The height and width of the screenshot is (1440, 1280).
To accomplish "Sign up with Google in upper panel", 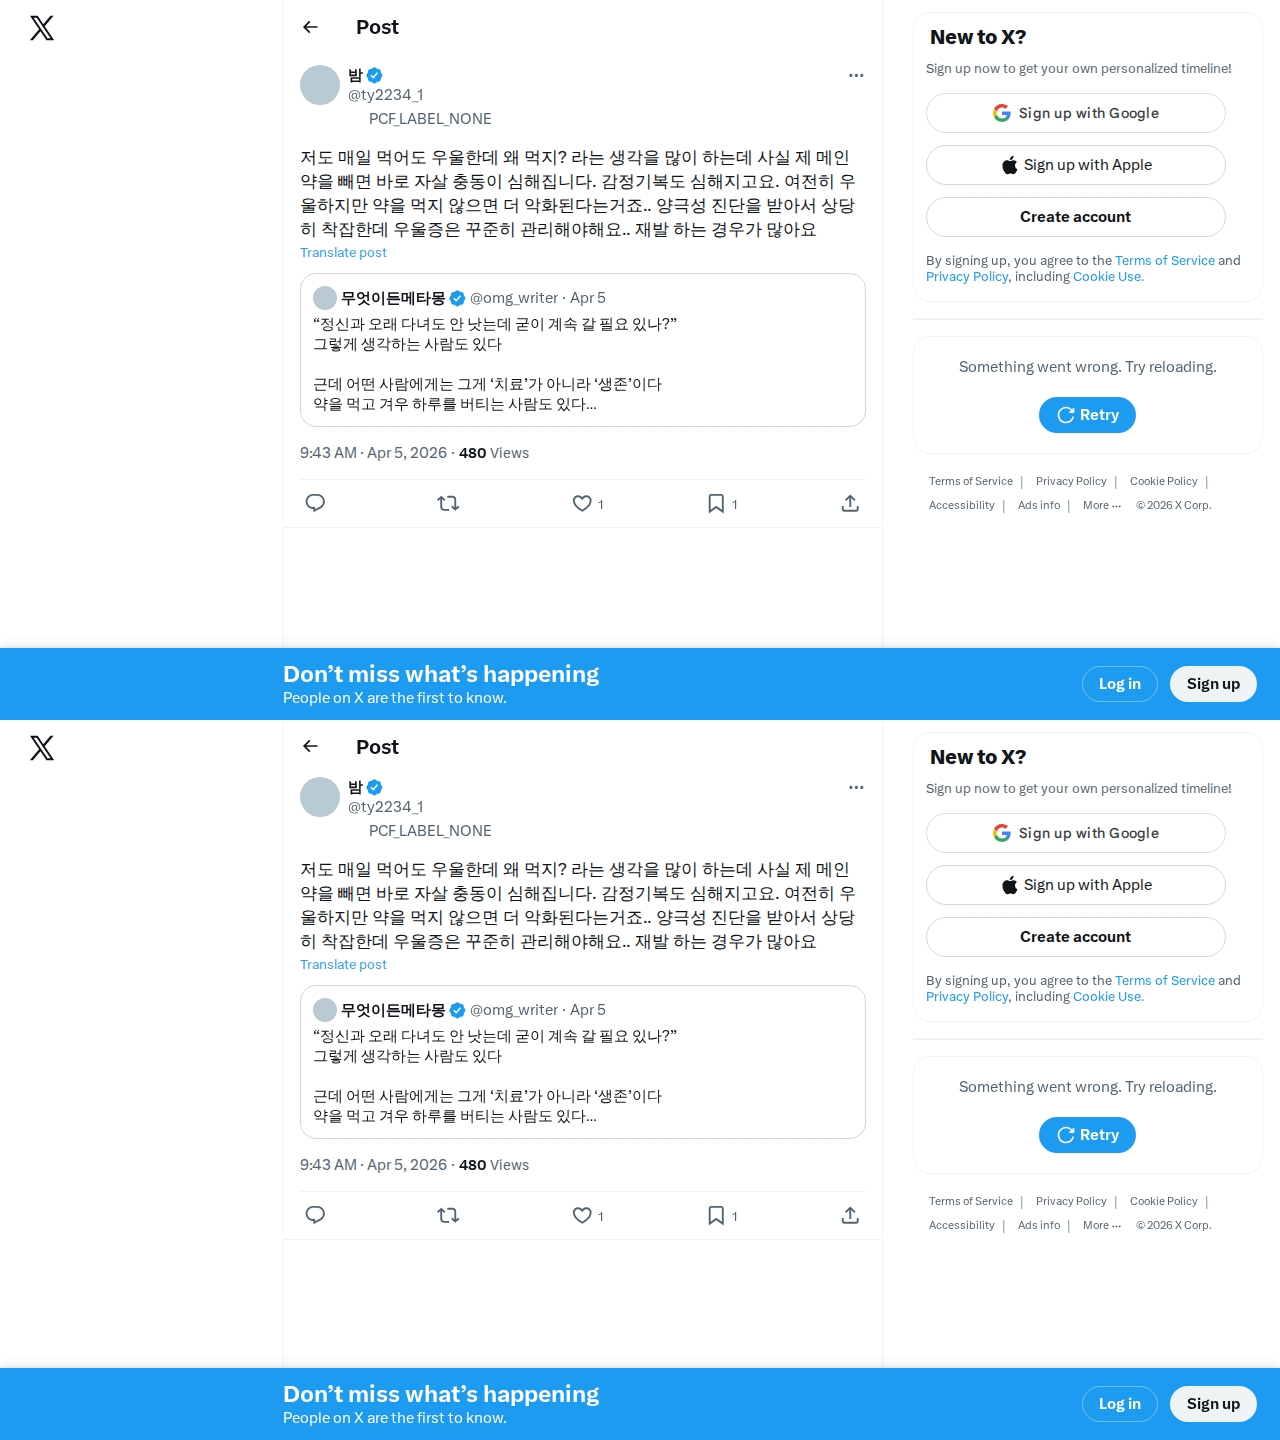I will pyautogui.click(x=1076, y=113).
